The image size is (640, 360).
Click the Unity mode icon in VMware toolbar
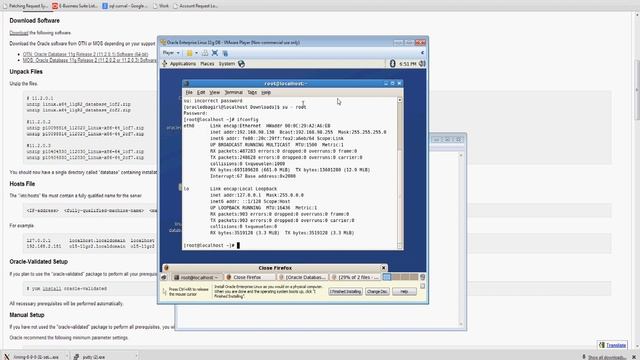point(225,53)
